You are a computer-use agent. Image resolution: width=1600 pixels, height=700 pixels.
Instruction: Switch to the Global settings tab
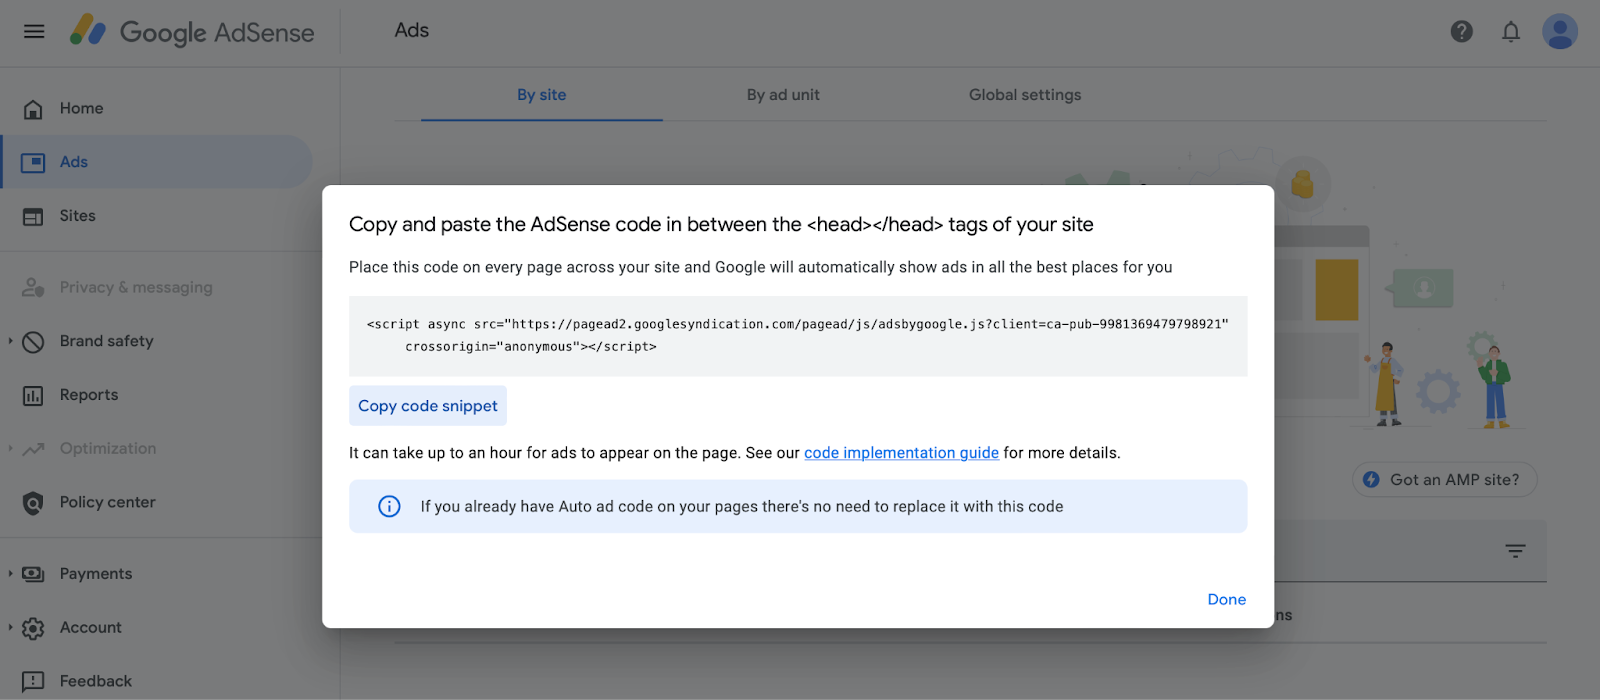(x=1024, y=95)
